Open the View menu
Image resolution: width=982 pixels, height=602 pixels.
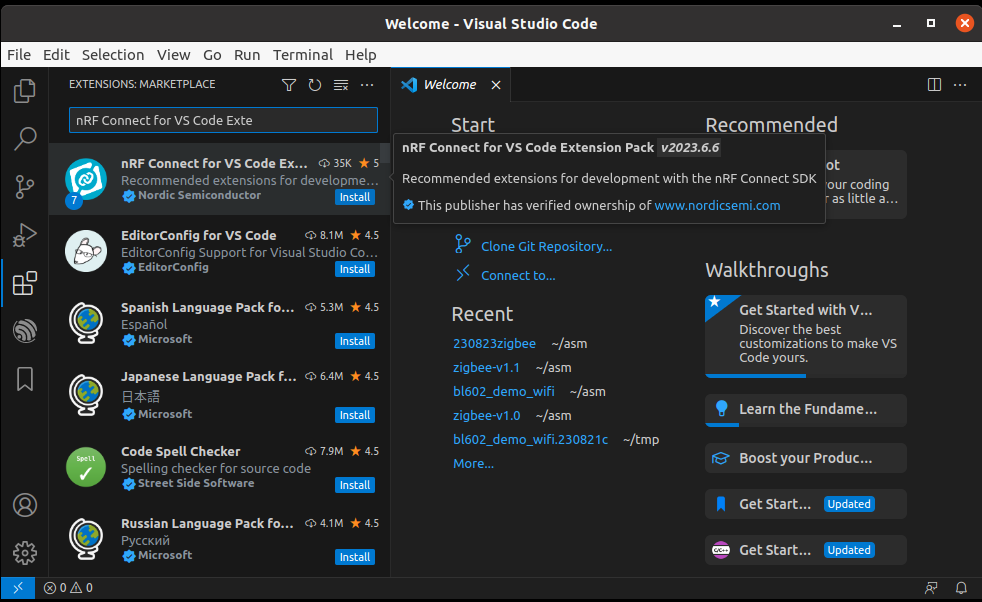pos(173,54)
